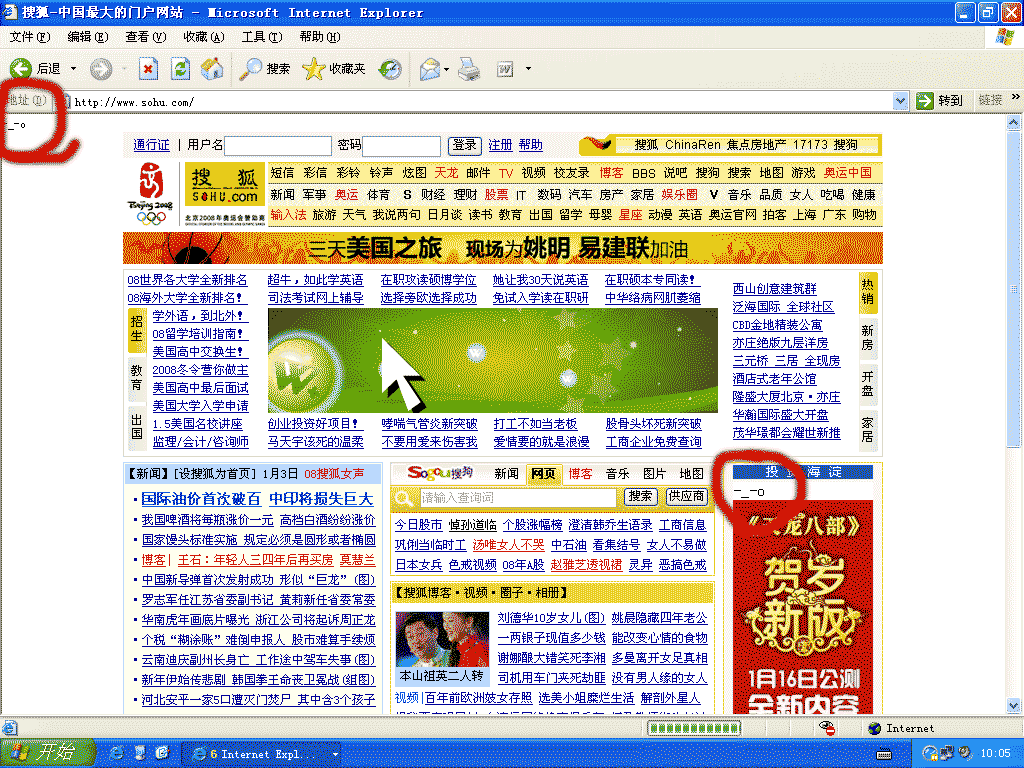Viewport: 1024px width, 768px height.
Task: Click the Back arrow icon in the toolbar
Action: pyautogui.click(x=20, y=68)
